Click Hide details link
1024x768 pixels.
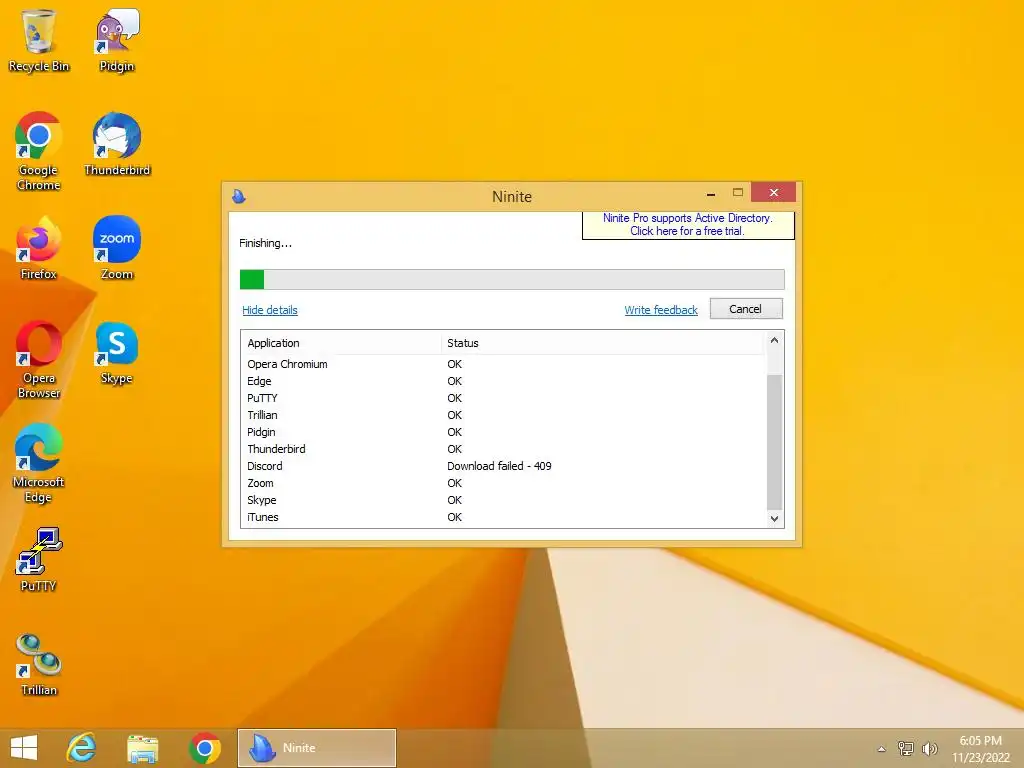[x=270, y=310]
